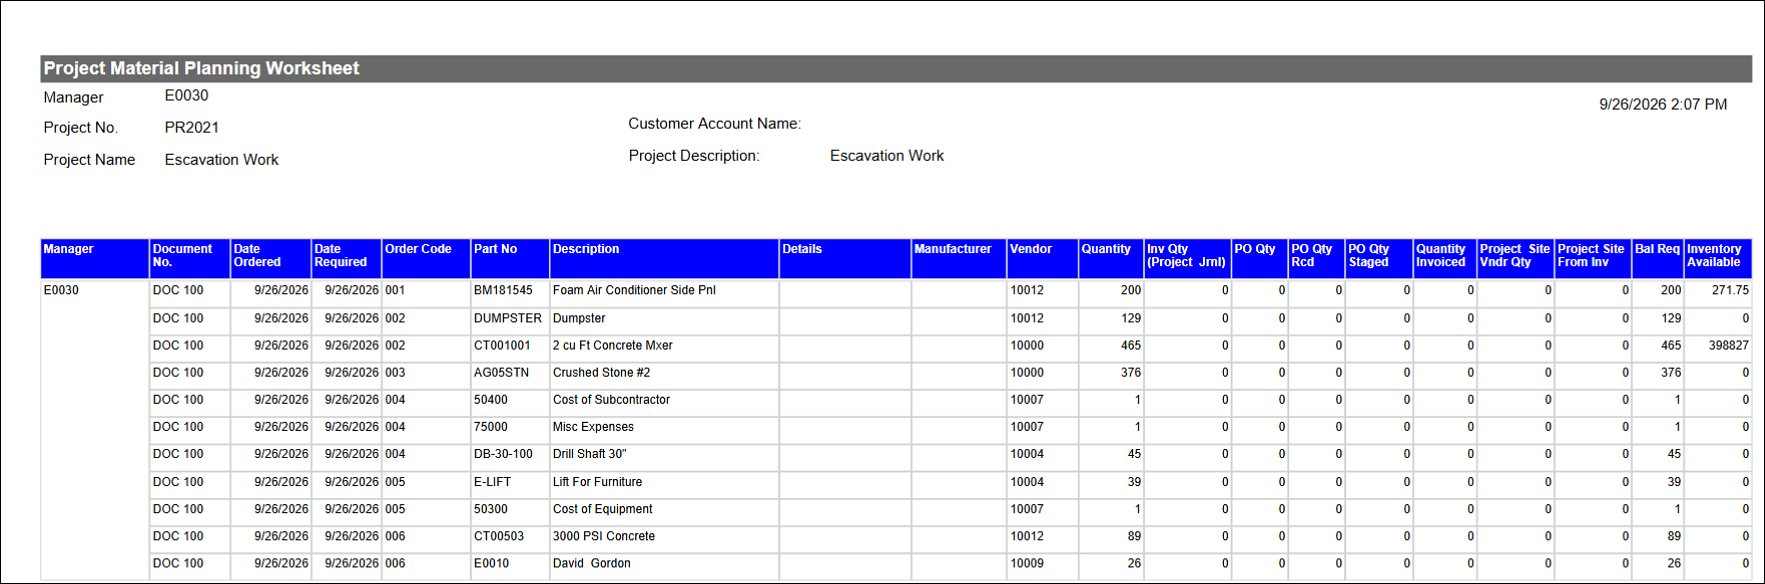1765x584 pixels.
Task: Select part number BM181545
Action: pos(503,290)
